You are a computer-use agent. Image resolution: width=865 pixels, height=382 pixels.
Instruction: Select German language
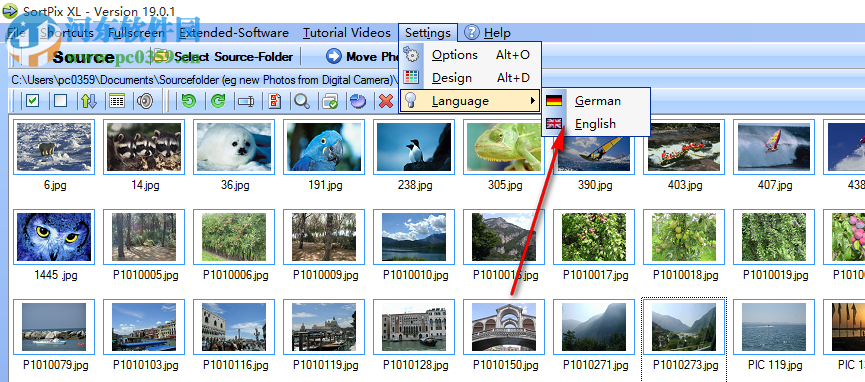tap(596, 100)
